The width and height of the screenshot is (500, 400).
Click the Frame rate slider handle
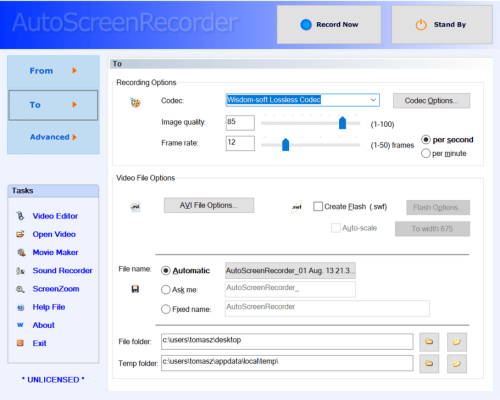pos(285,144)
